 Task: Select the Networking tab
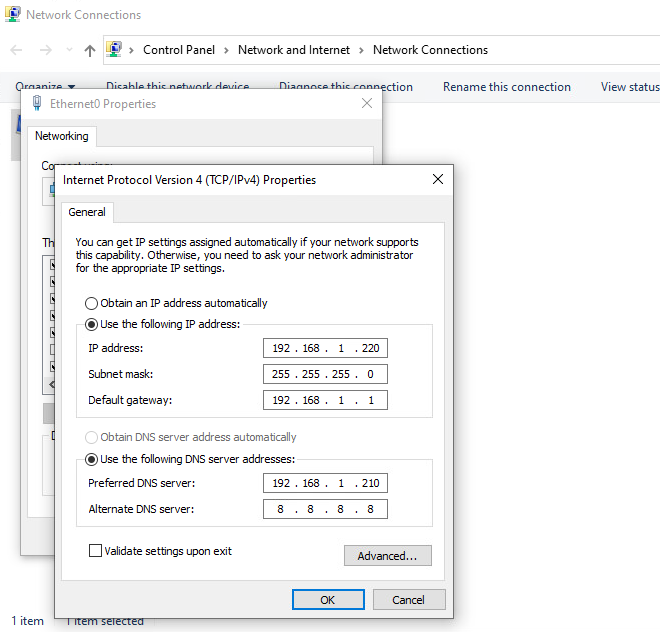coord(62,136)
